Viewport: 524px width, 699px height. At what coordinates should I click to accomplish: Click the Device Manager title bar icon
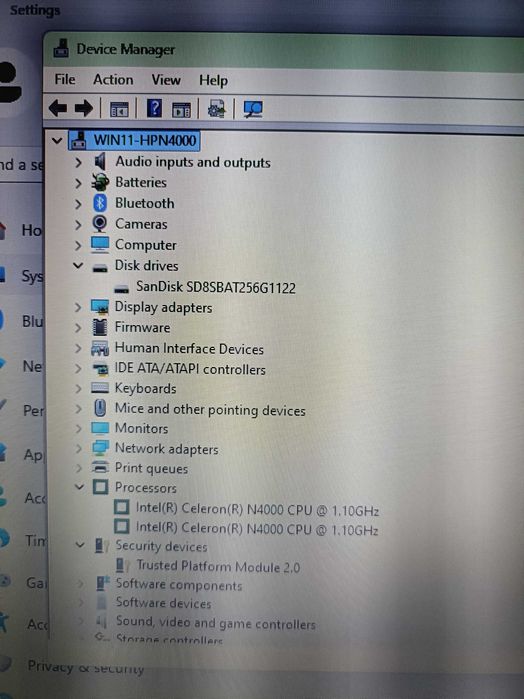(x=61, y=48)
